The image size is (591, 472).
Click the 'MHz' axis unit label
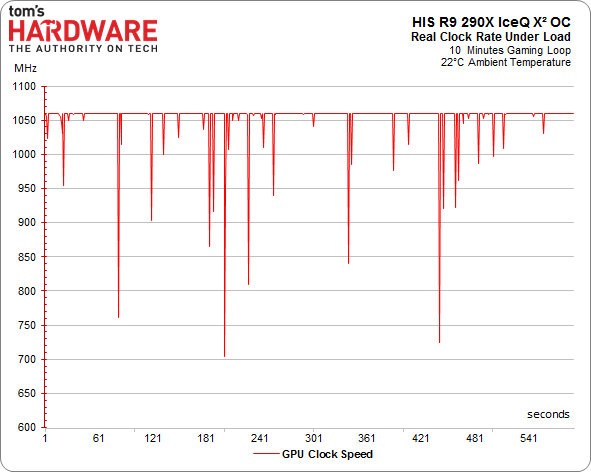tap(26, 68)
